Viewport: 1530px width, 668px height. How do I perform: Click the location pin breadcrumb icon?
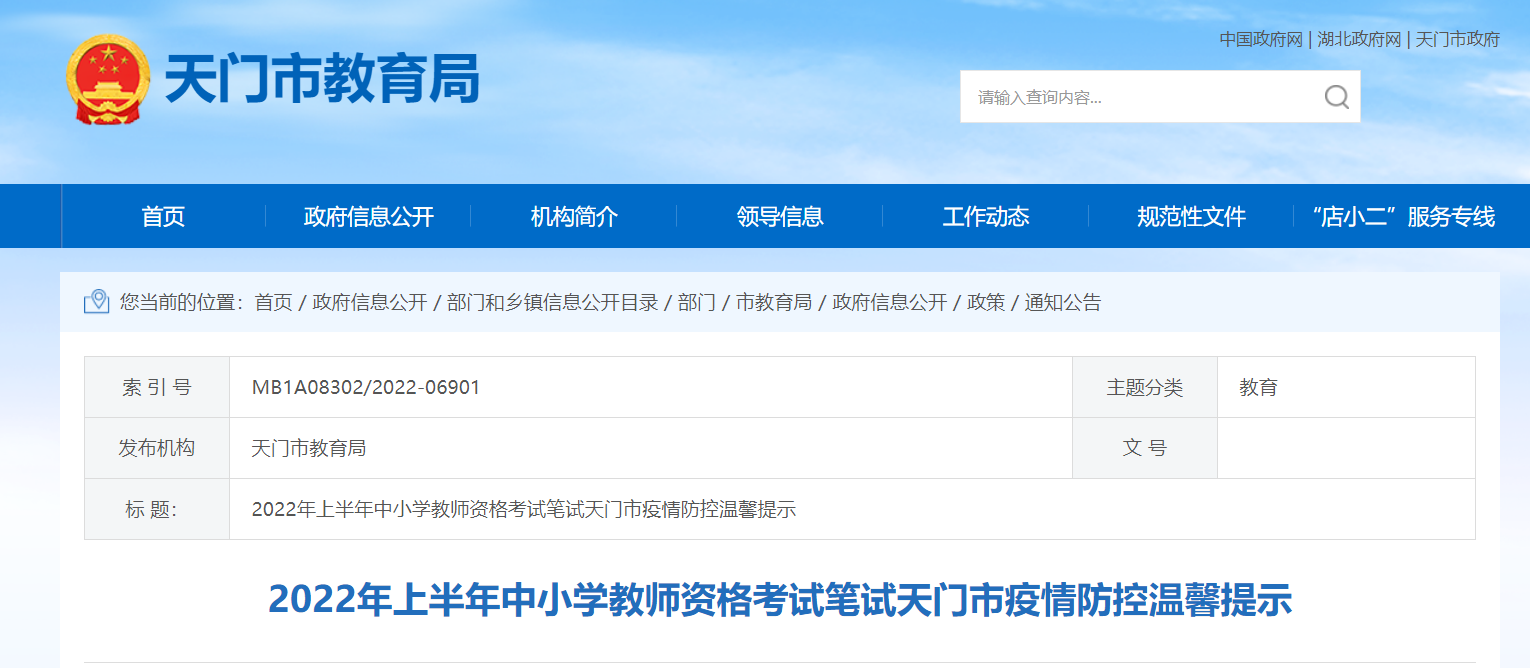click(96, 302)
